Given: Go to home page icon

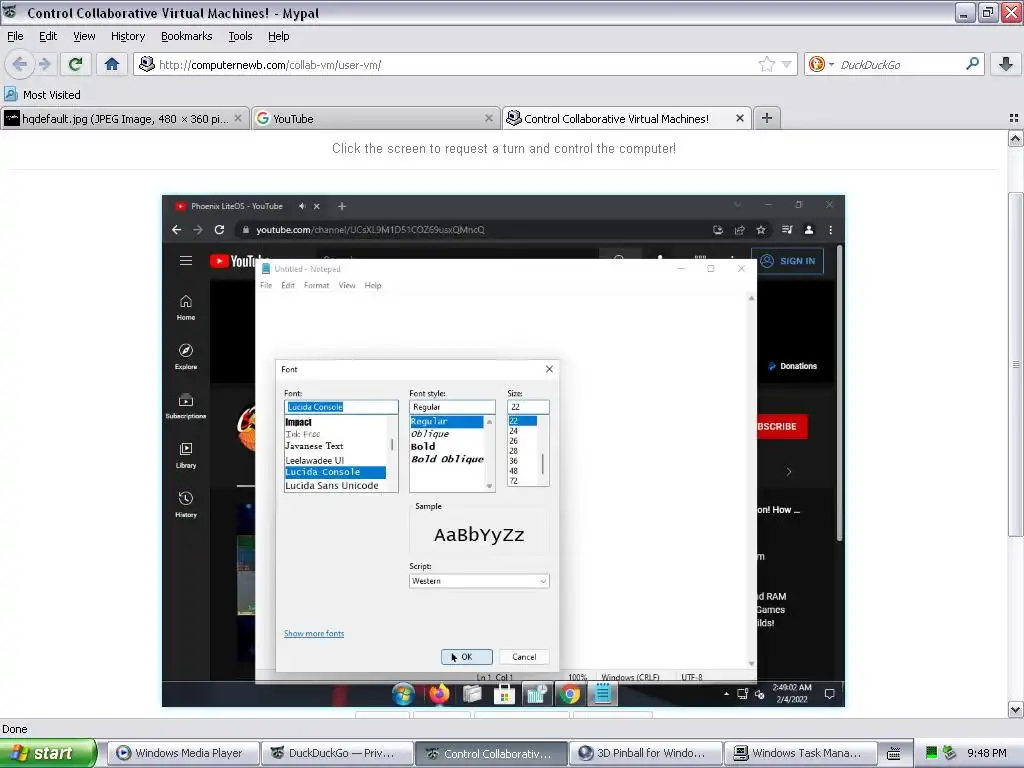Looking at the screenshot, I should [x=112, y=64].
